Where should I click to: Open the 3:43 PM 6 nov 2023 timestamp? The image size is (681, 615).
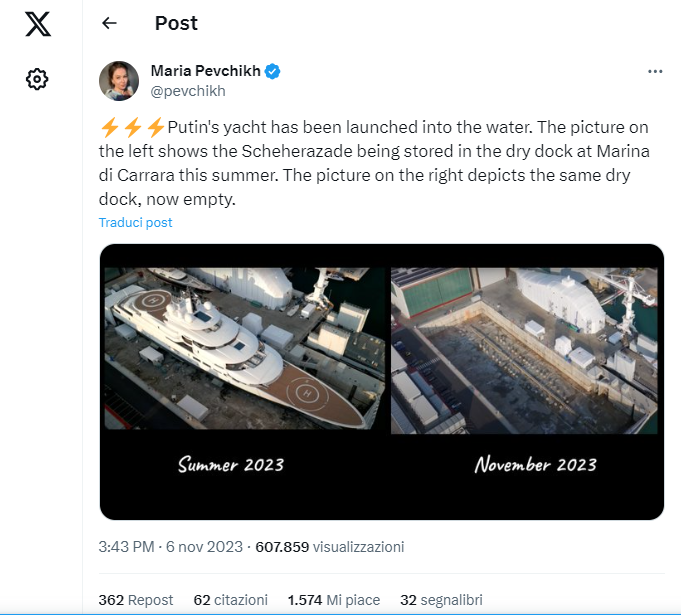tap(170, 547)
